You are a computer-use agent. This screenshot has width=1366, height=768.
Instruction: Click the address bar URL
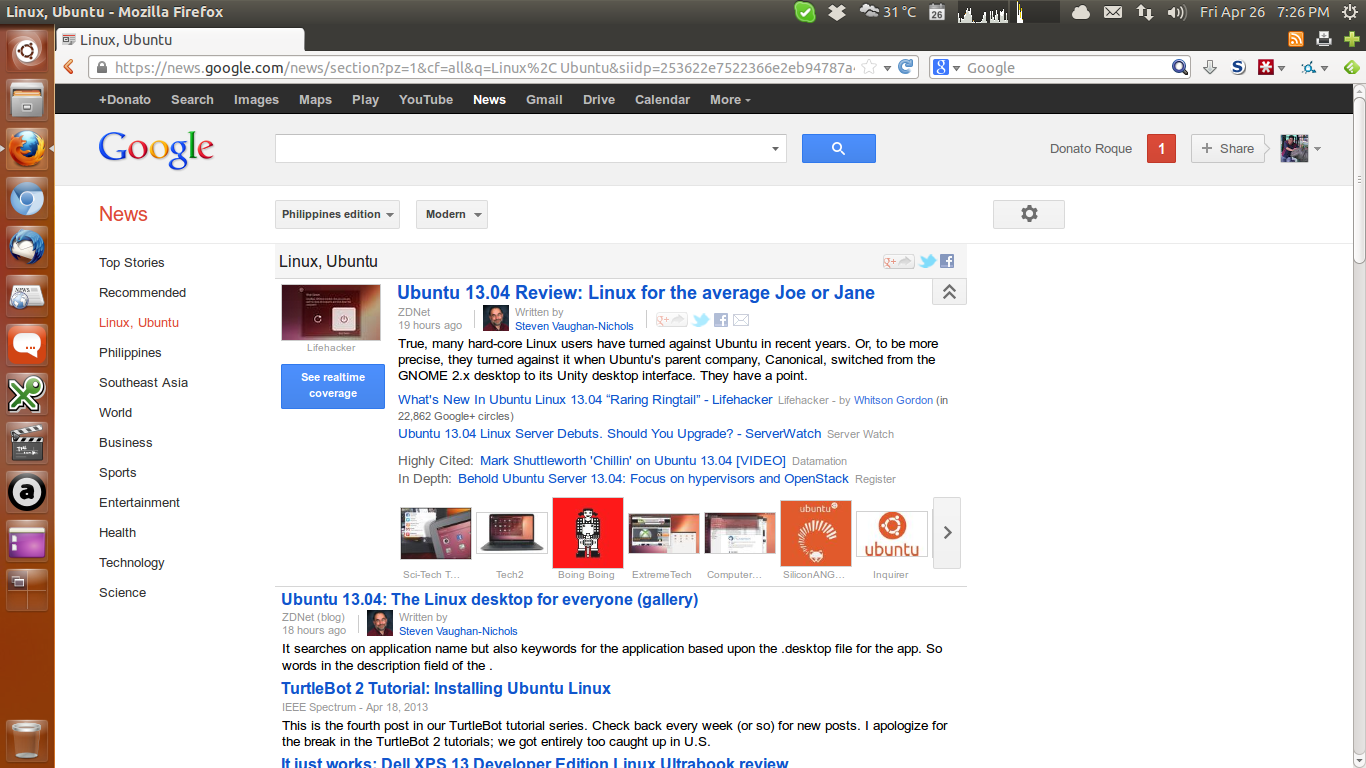pyautogui.click(x=484, y=67)
